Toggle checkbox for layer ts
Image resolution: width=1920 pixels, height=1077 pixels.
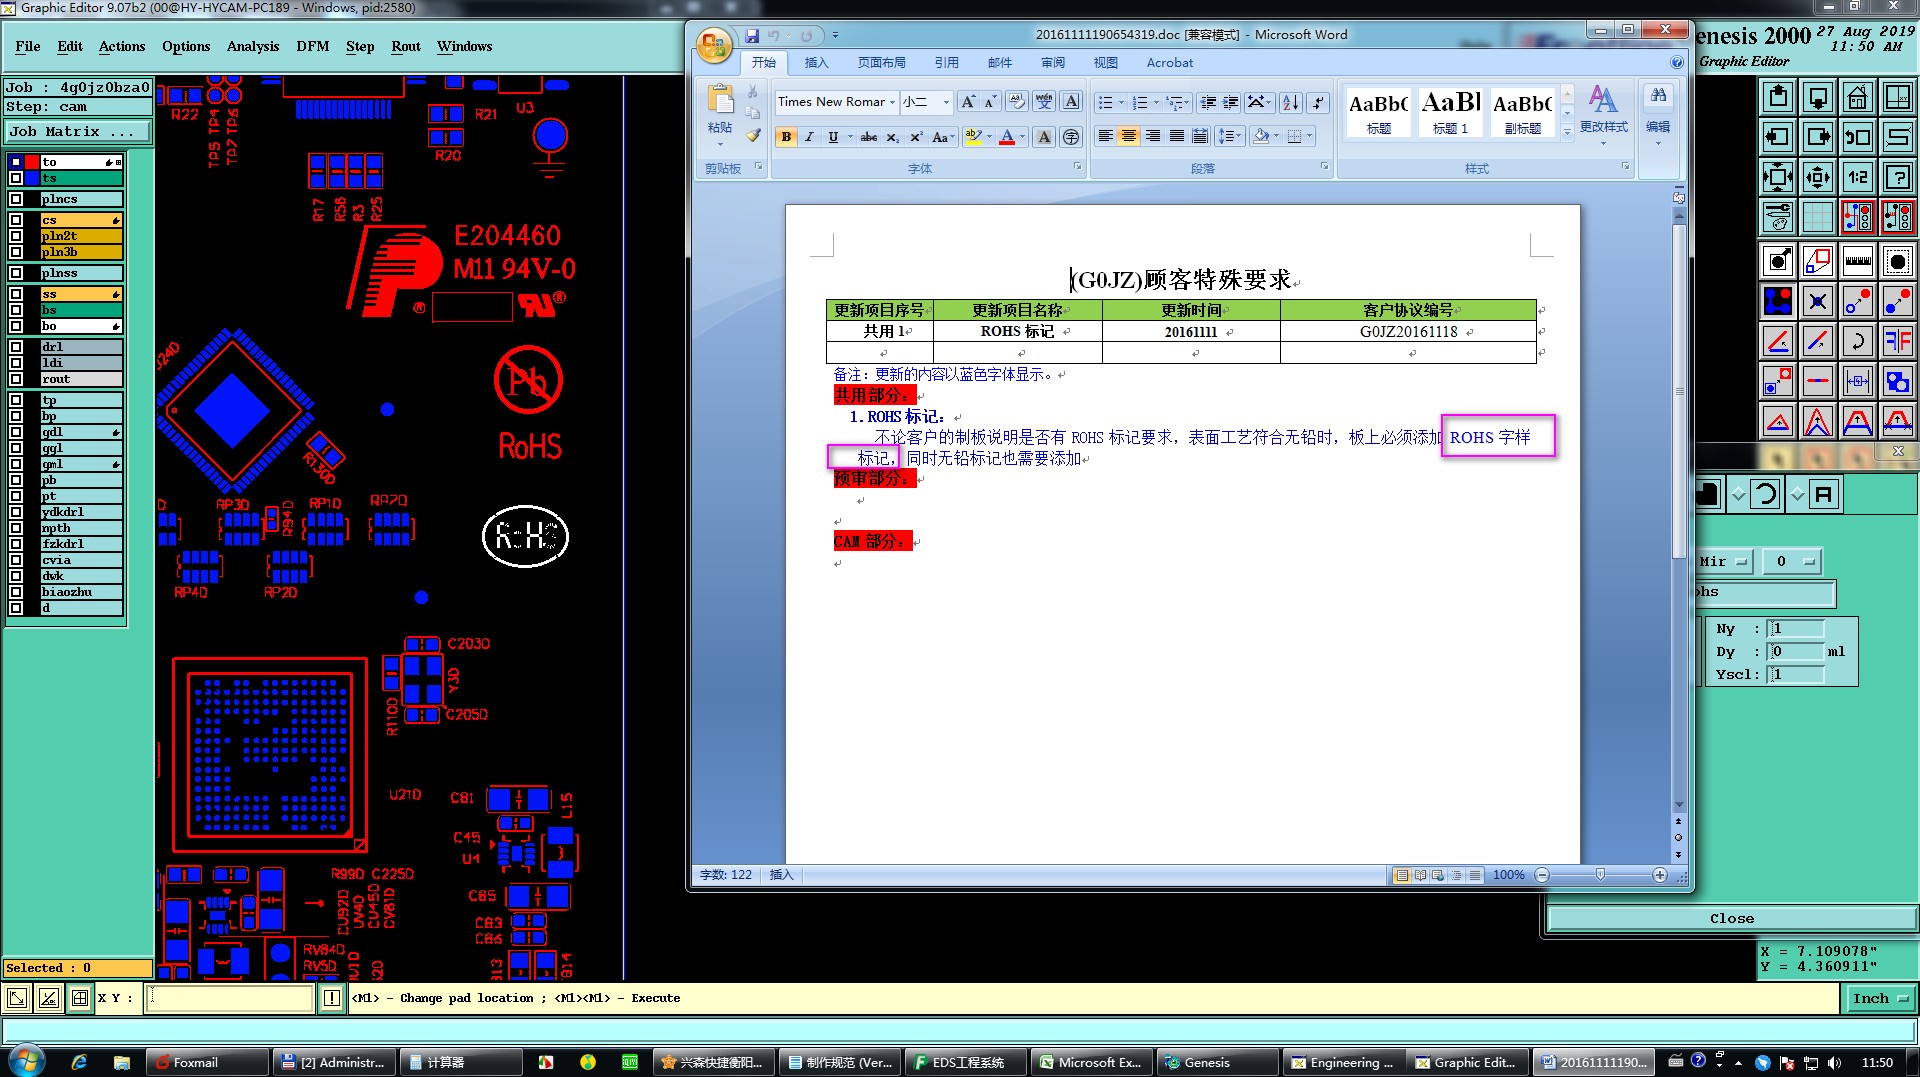[x=16, y=178]
